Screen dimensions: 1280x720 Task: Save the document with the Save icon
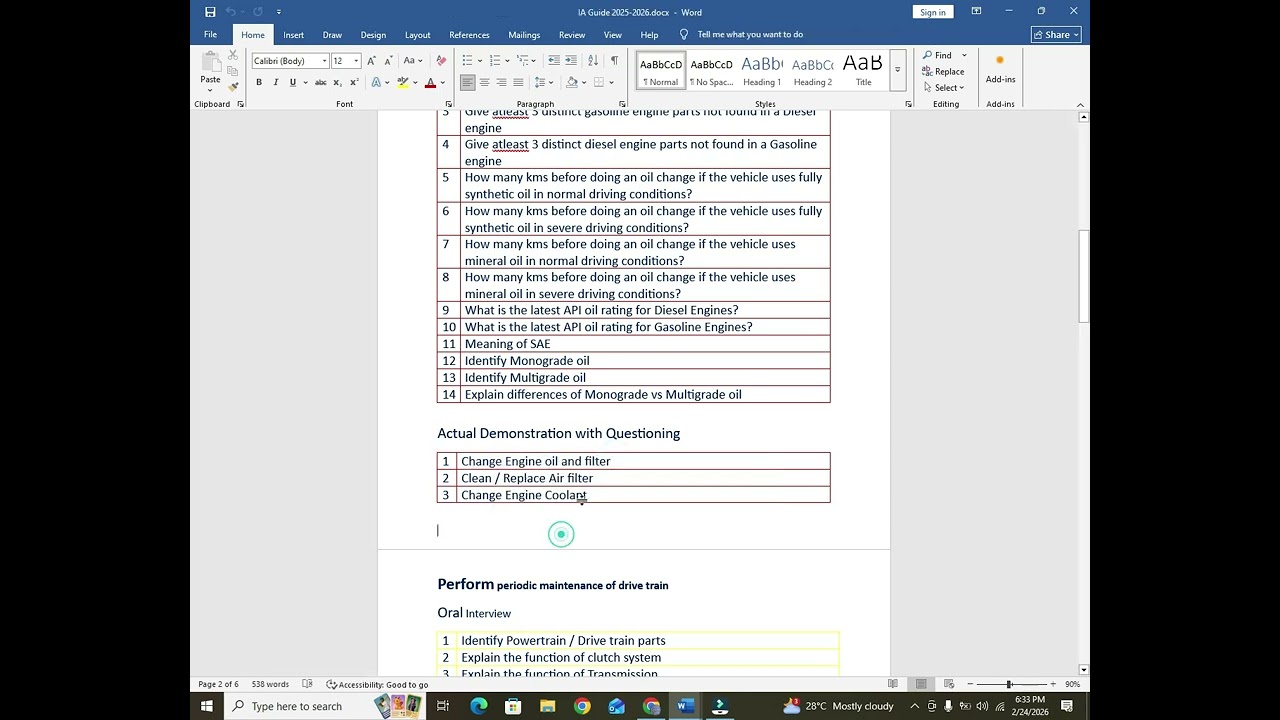[210, 12]
